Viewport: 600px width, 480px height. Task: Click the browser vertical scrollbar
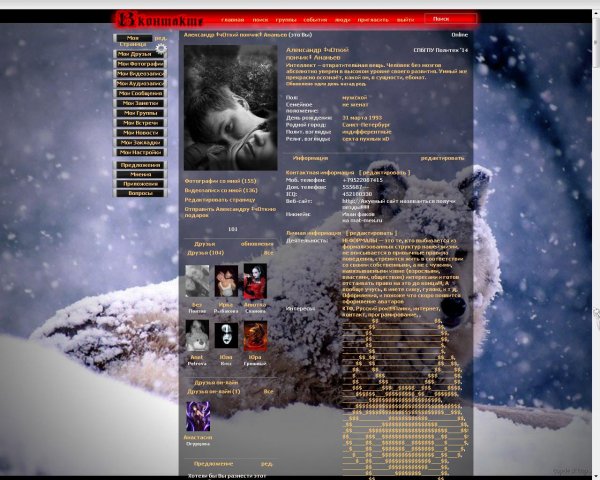coord(596,245)
